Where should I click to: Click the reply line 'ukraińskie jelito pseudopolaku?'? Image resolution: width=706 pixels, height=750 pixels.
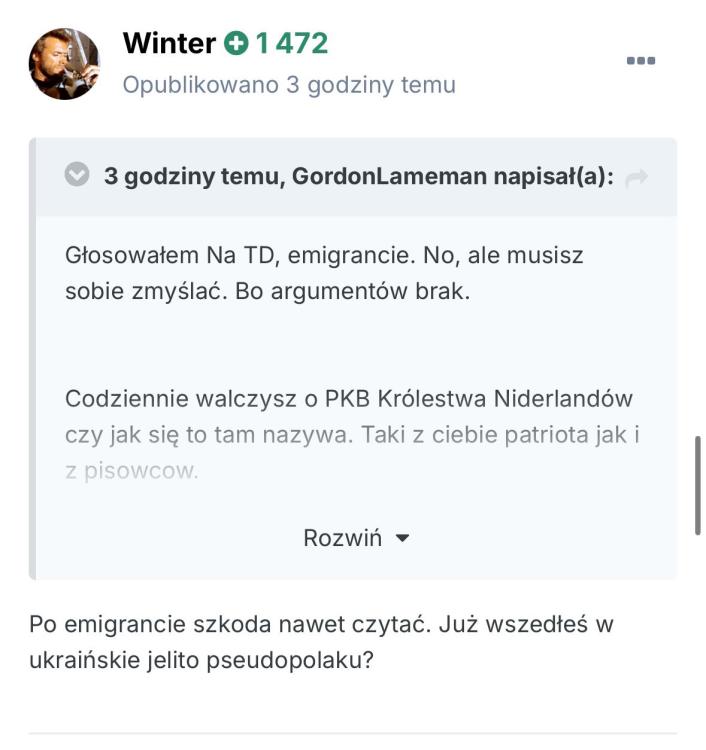pos(201,662)
